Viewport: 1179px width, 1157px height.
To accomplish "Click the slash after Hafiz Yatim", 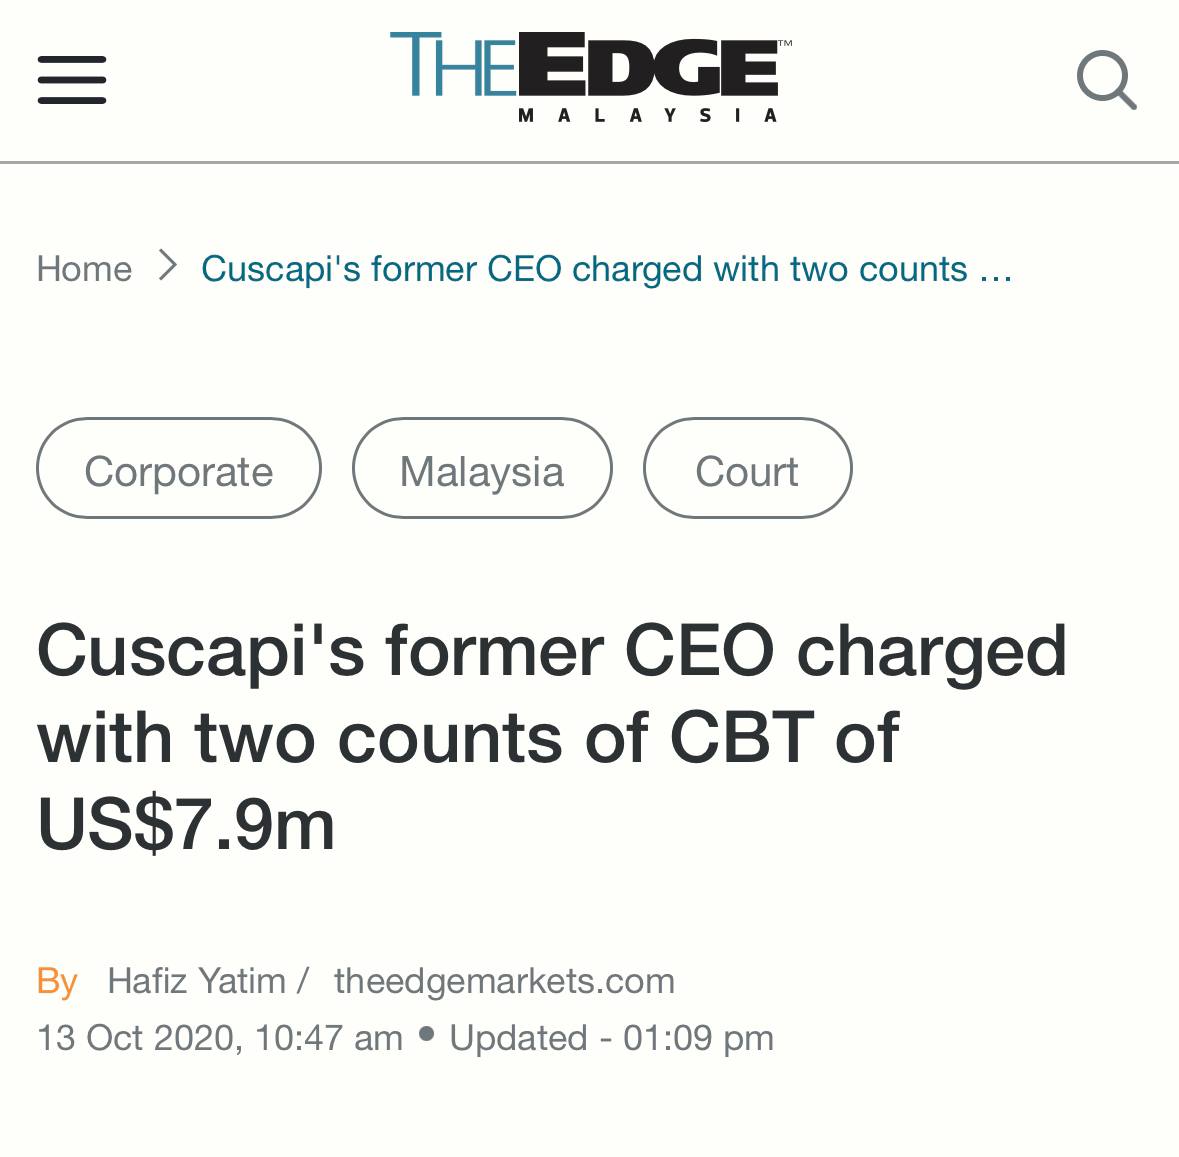I will click(x=303, y=981).
